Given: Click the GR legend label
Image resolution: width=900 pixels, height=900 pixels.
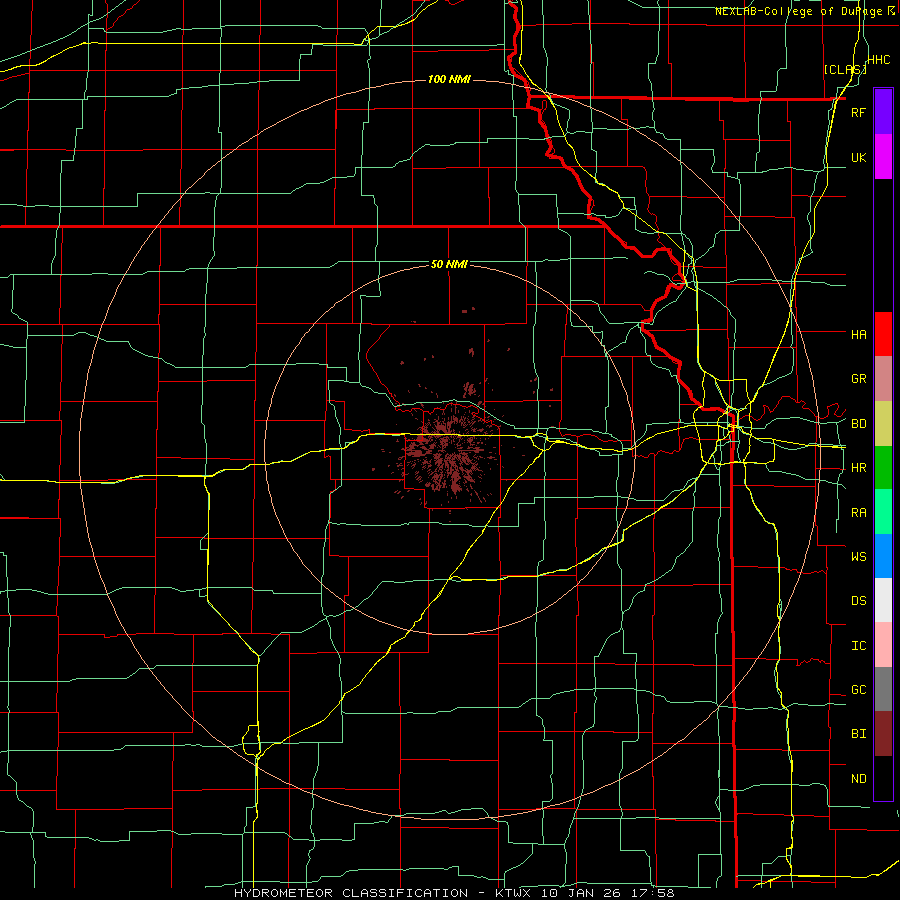Looking at the screenshot, I should pyautogui.click(x=858, y=379).
